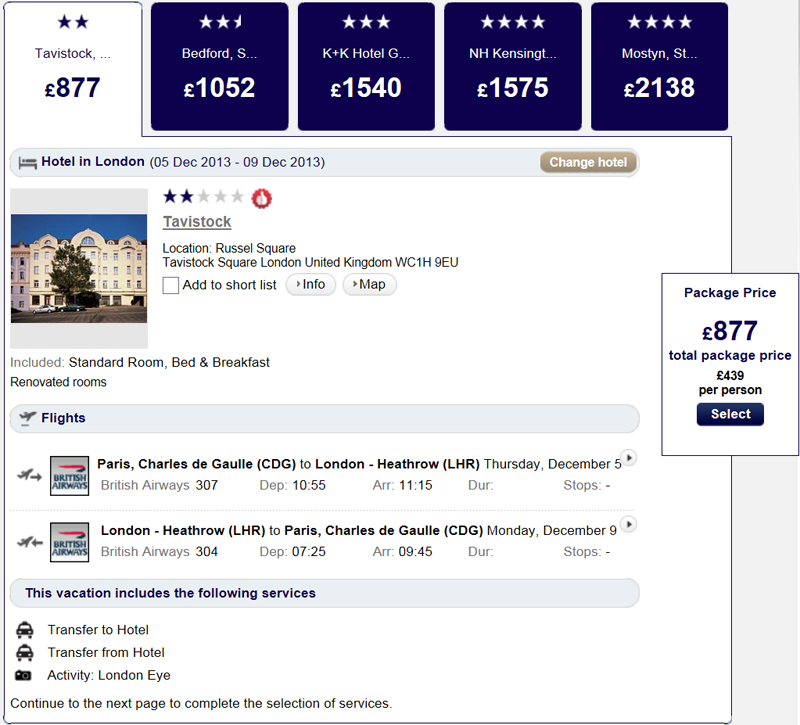
Task: Click British Airways logo for flight 307
Action: click(x=69, y=476)
